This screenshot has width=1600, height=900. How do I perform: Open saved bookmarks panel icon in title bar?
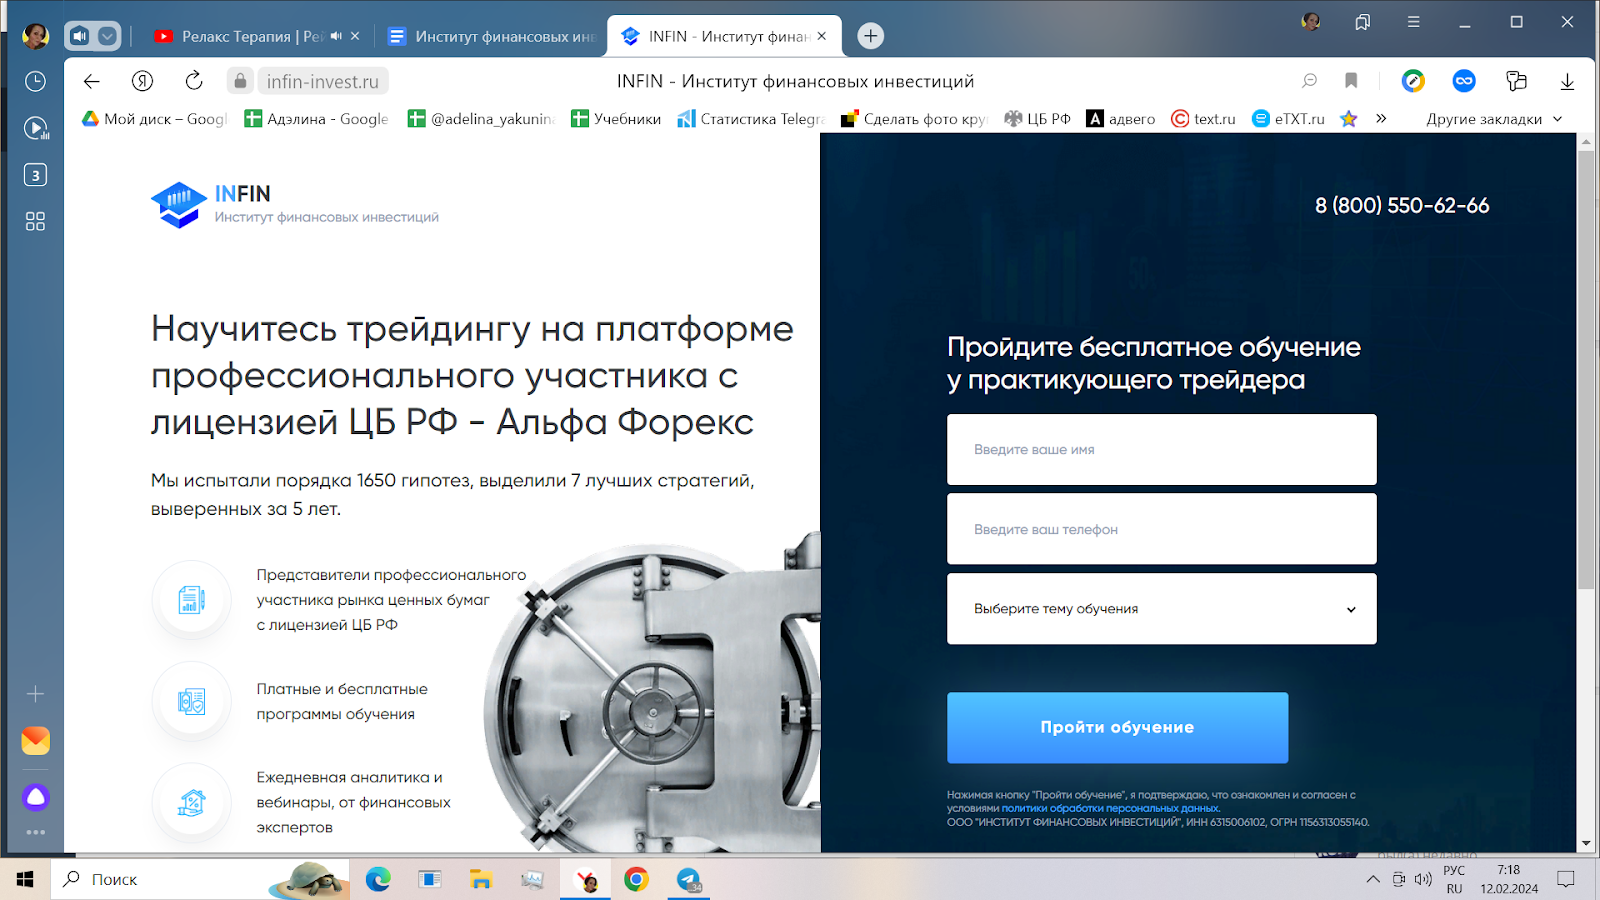tap(1362, 22)
